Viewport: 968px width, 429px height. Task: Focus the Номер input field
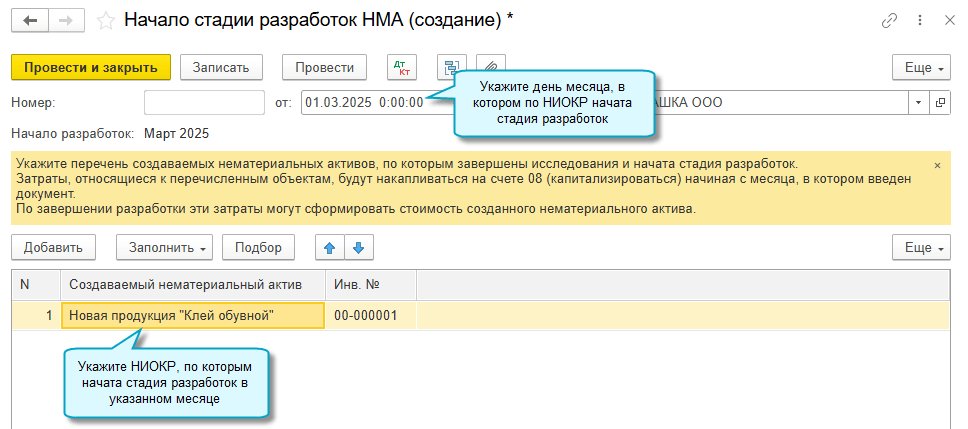[x=204, y=102]
